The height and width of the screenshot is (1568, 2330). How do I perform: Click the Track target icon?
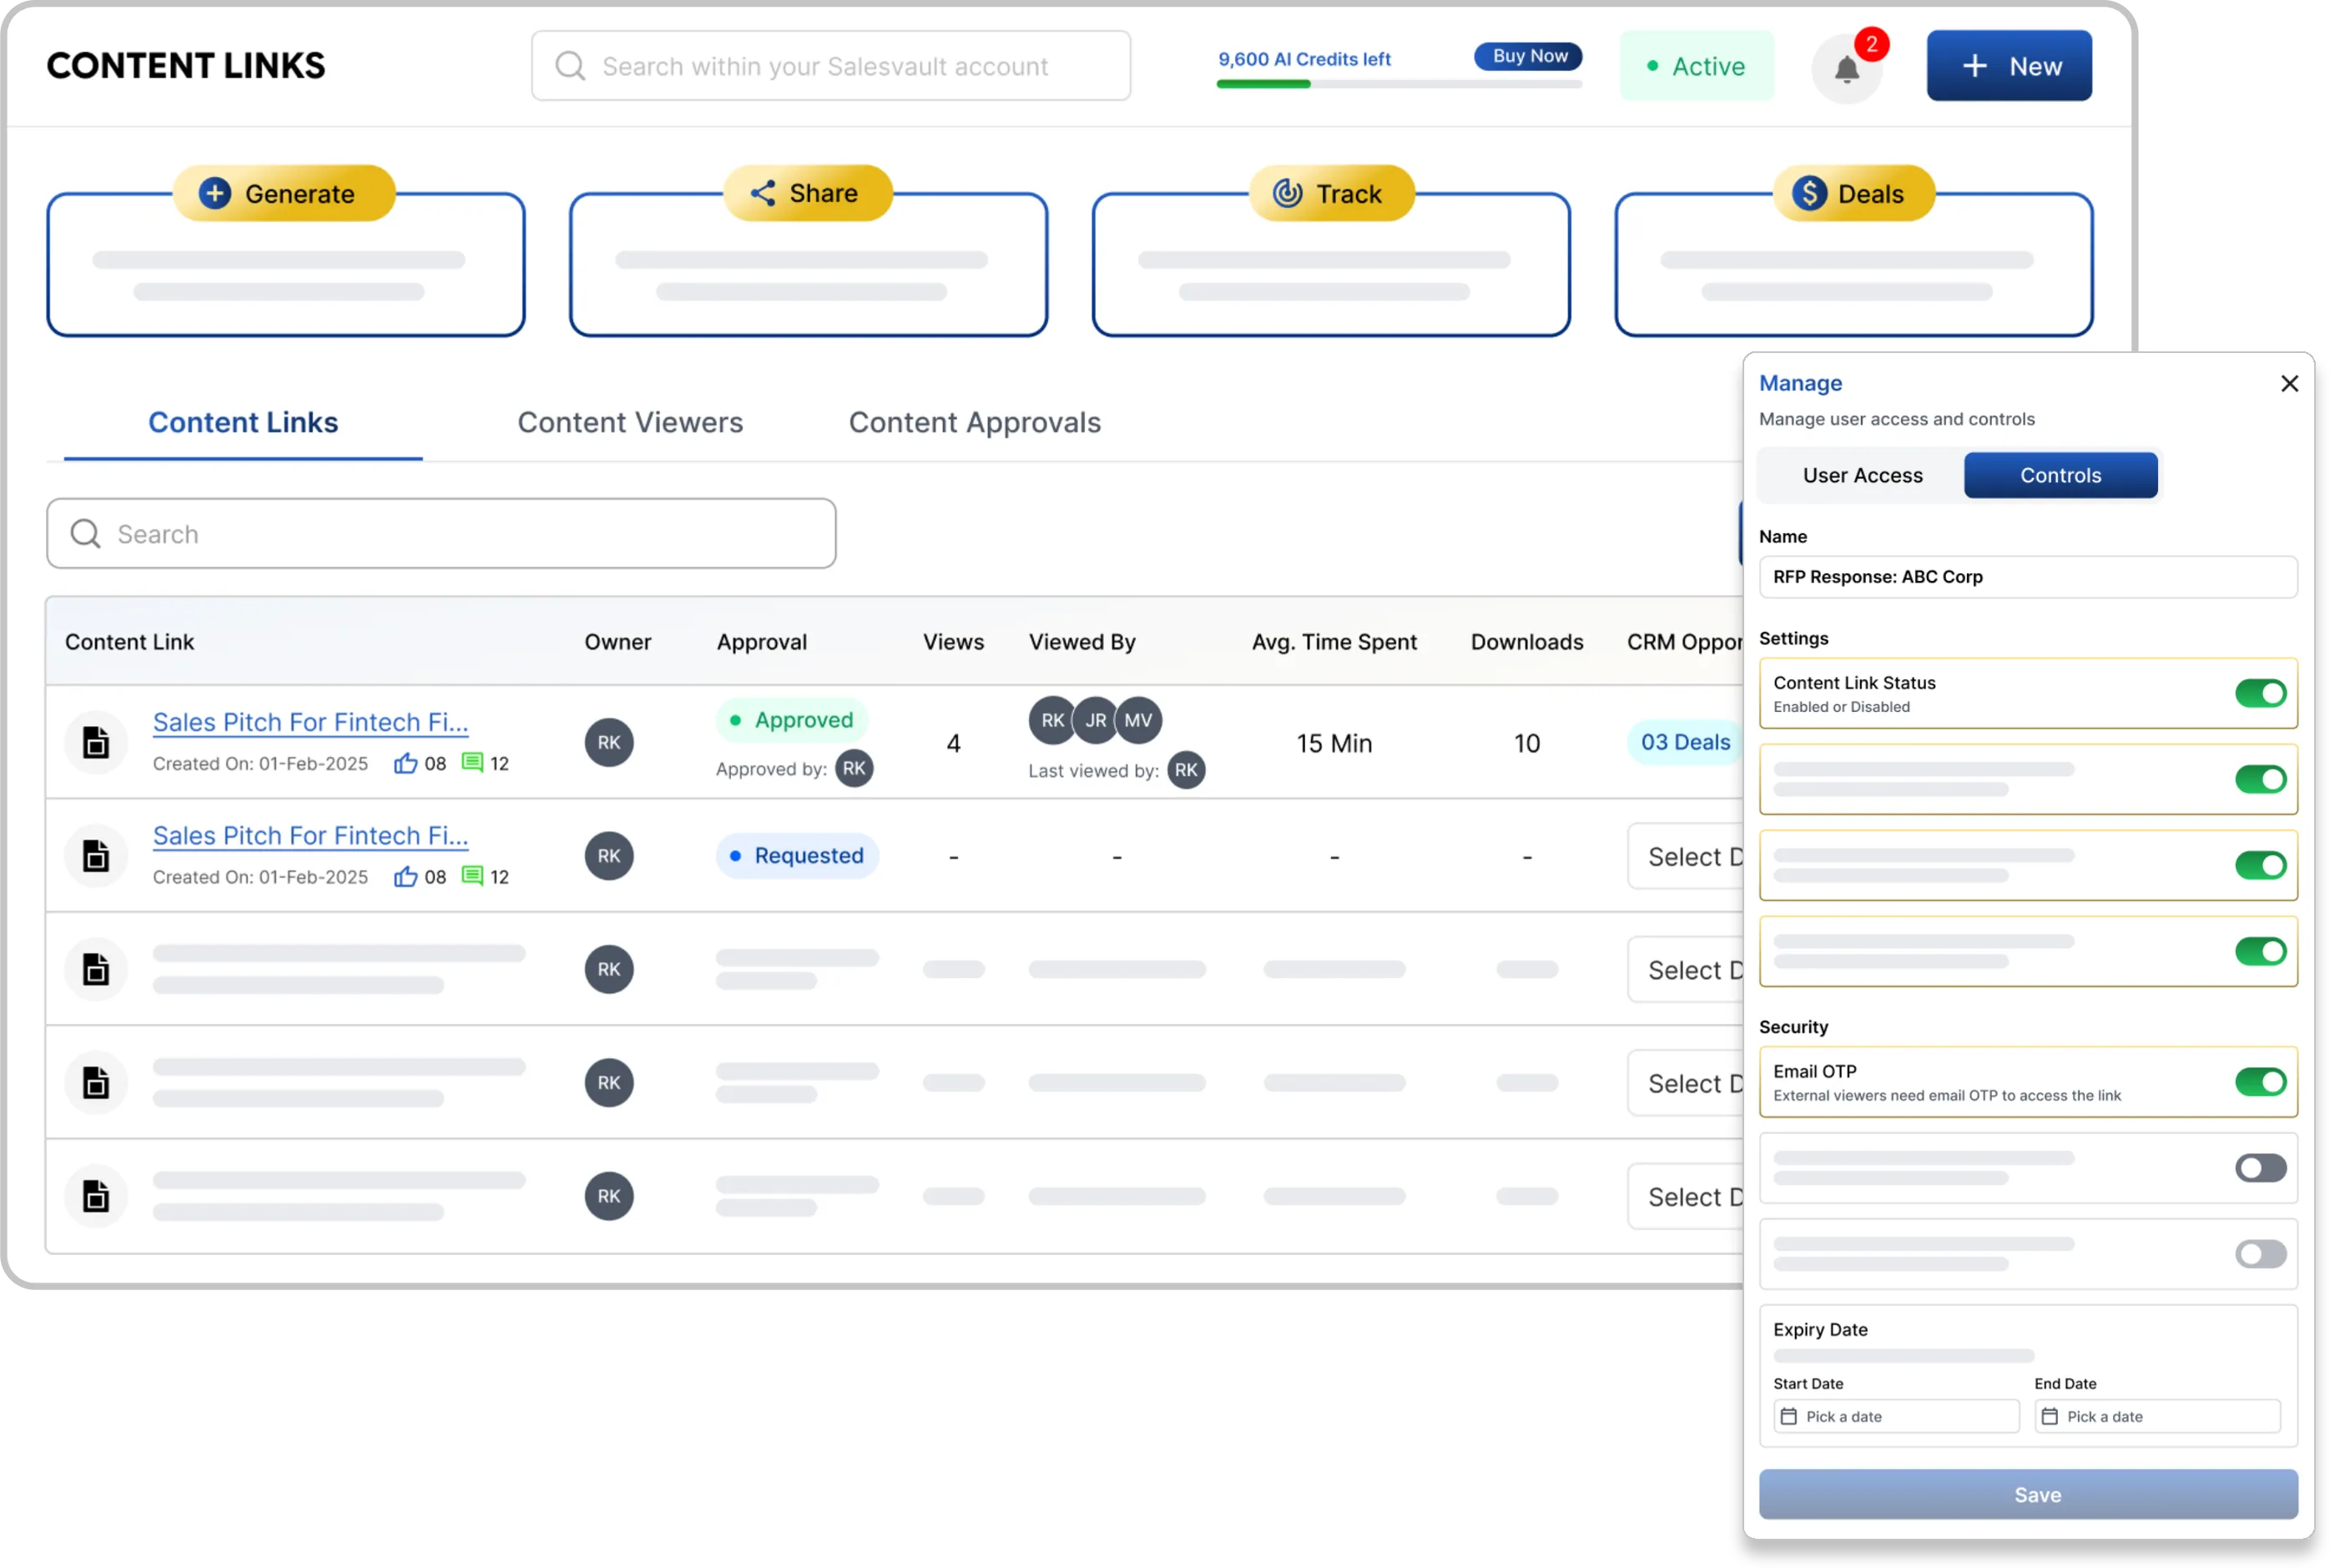[1287, 193]
